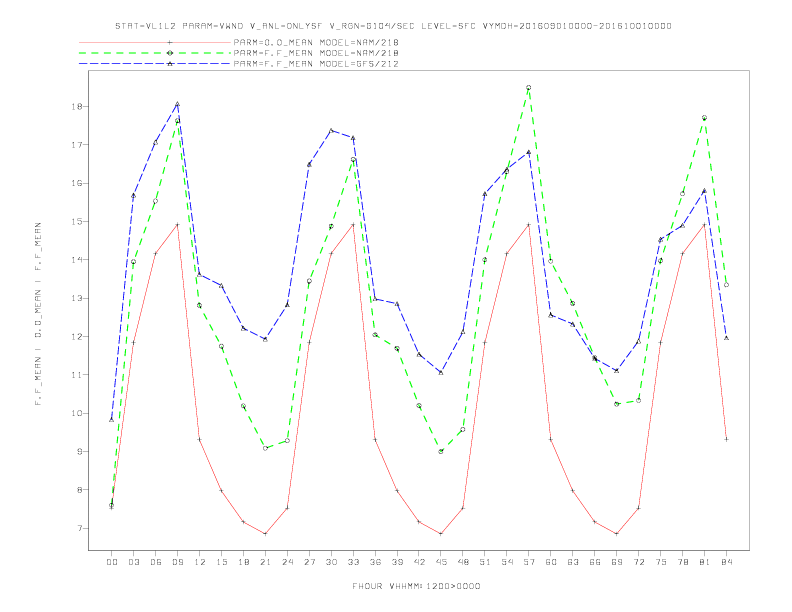792x612 pixels.
Task: Click the chart title line starting STAT=VL1L2
Action: coord(393,26)
